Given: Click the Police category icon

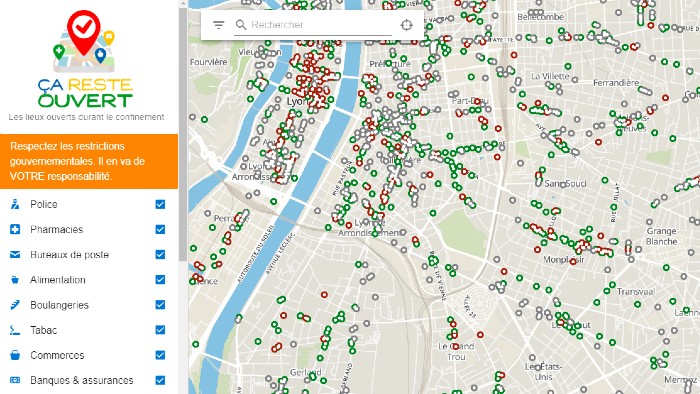Looking at the screenshot, I should pyautogui.click(x=15, y=204).
